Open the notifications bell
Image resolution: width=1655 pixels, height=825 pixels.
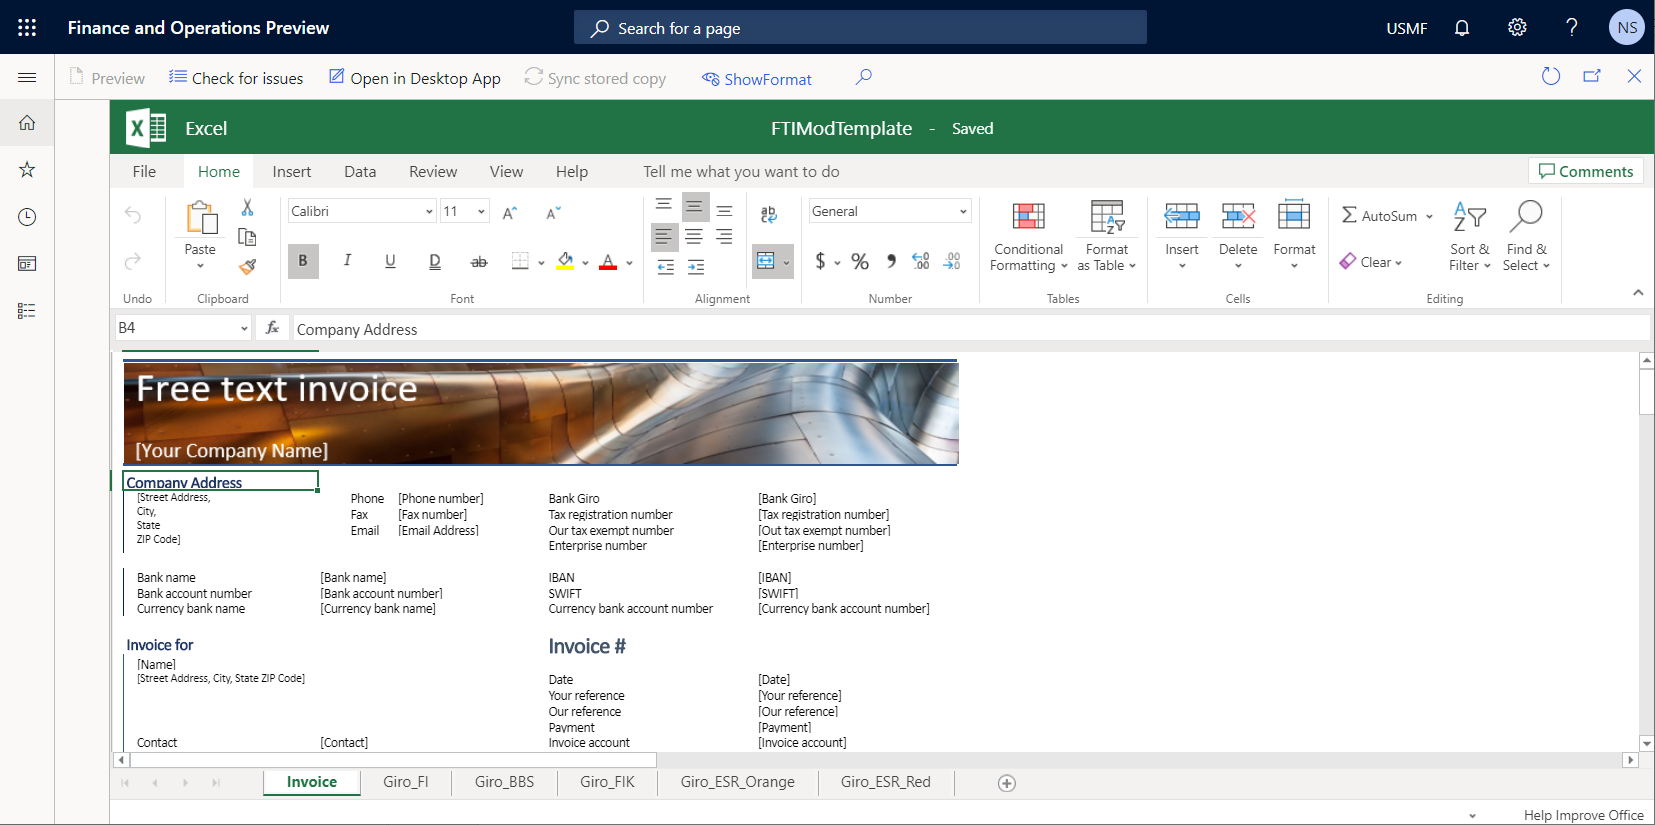coord(1462,28)
